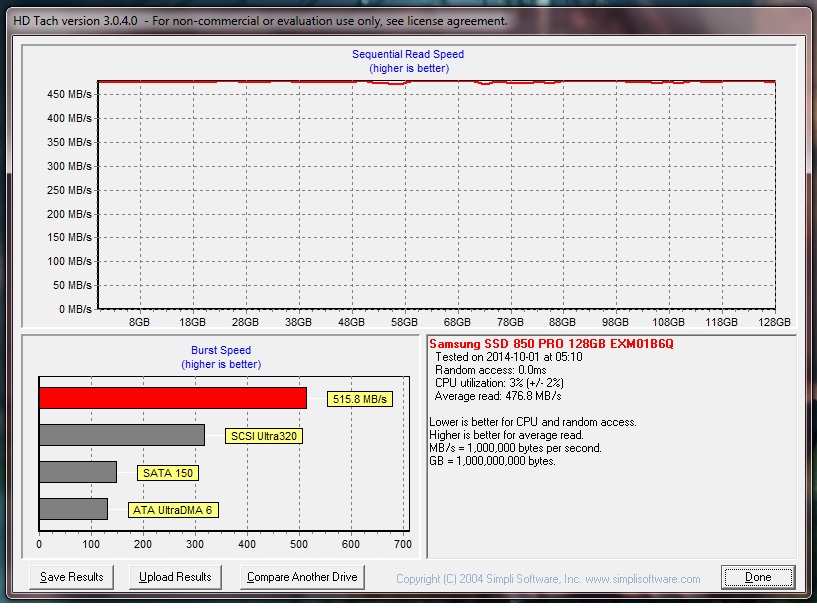This screenshot has height=614, width=817.
Task: Click the Upload Results button
Action: point(175,577)
